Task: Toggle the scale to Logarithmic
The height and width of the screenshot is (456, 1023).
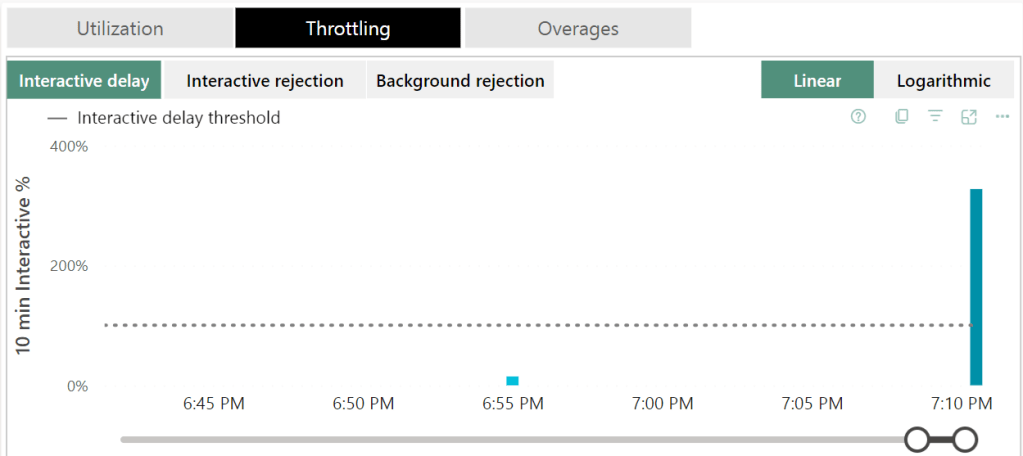Action: pos(944,81)
